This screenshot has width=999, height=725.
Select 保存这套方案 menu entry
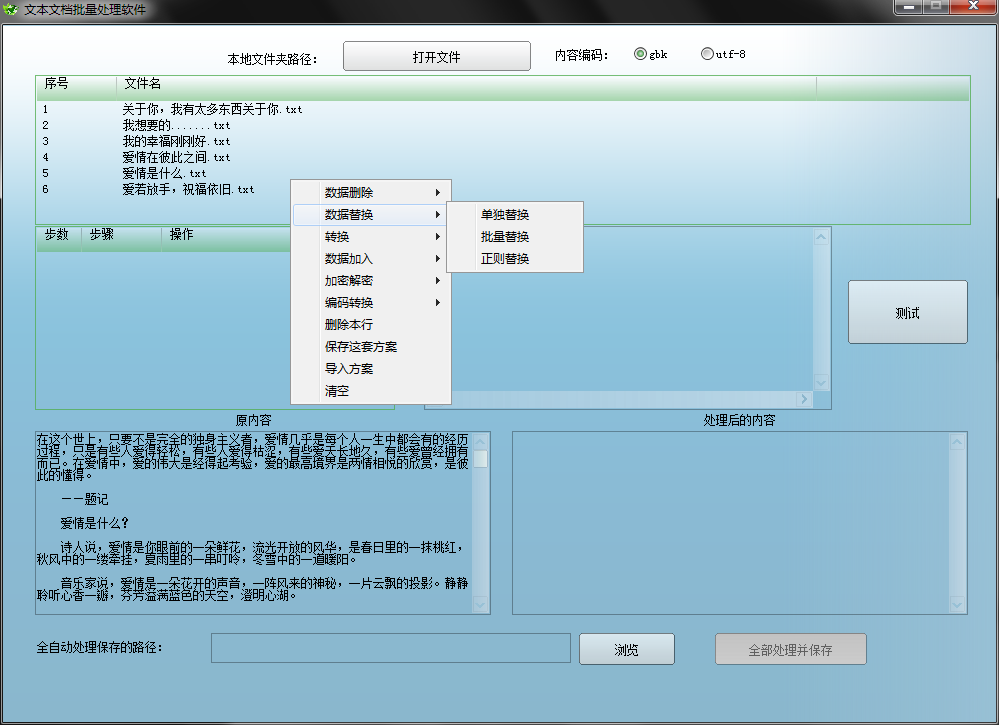click(x=361, y=347)
